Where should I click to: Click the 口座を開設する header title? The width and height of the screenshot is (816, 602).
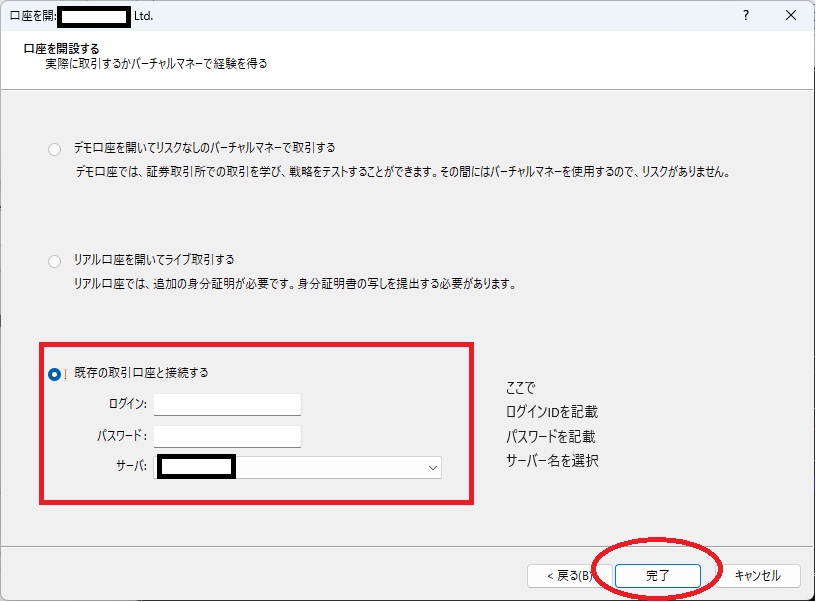coord(61,48)
